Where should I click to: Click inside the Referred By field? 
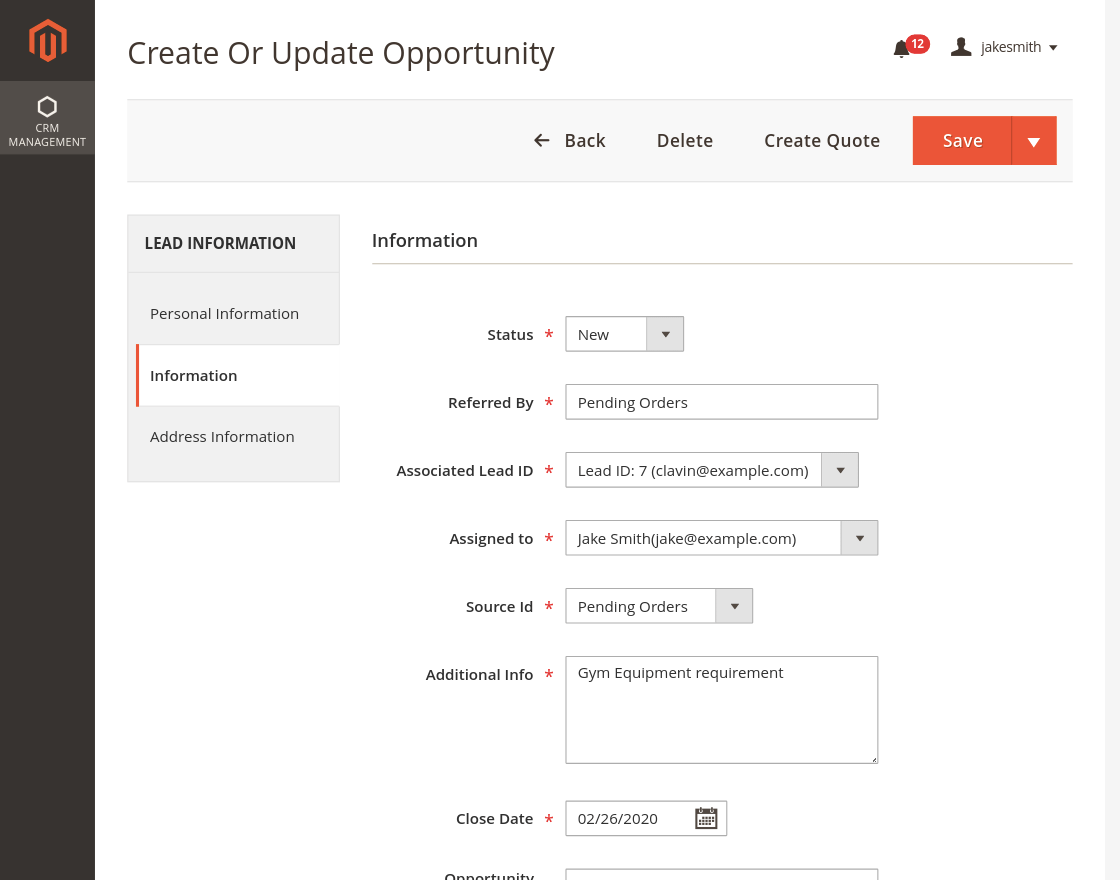[721, 401]
